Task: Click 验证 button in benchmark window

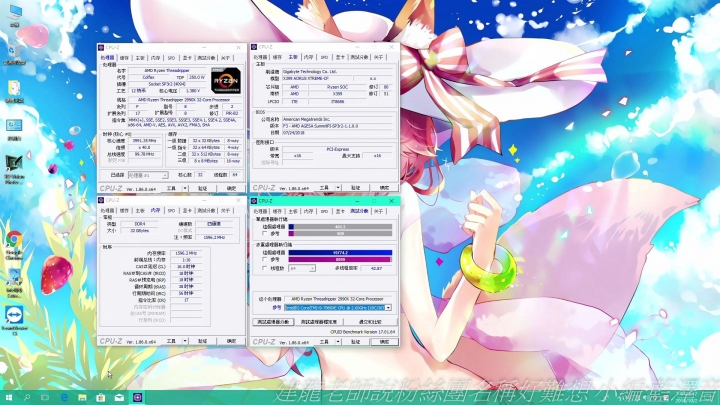Action: click(x=355, y=342)
